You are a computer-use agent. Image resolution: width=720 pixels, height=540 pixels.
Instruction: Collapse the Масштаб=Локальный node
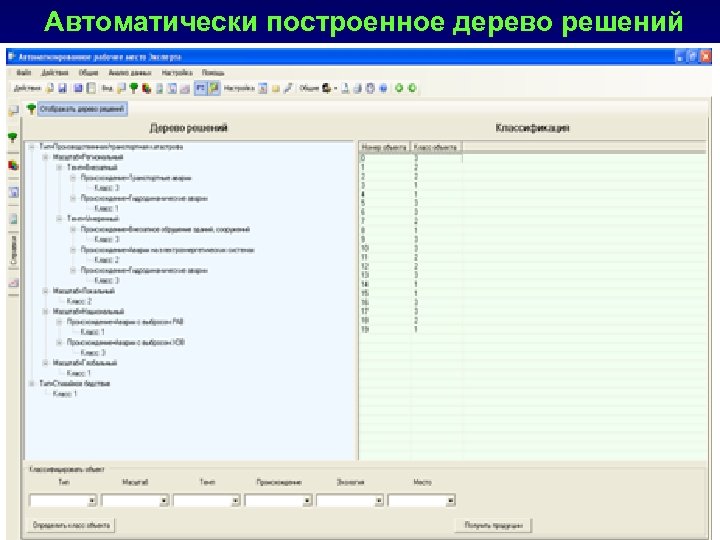pyautogui.click(x=45, y=291)
